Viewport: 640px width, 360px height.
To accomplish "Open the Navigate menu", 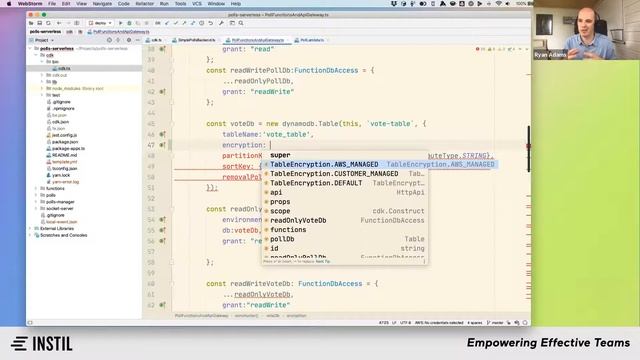I will click(102, 4).
